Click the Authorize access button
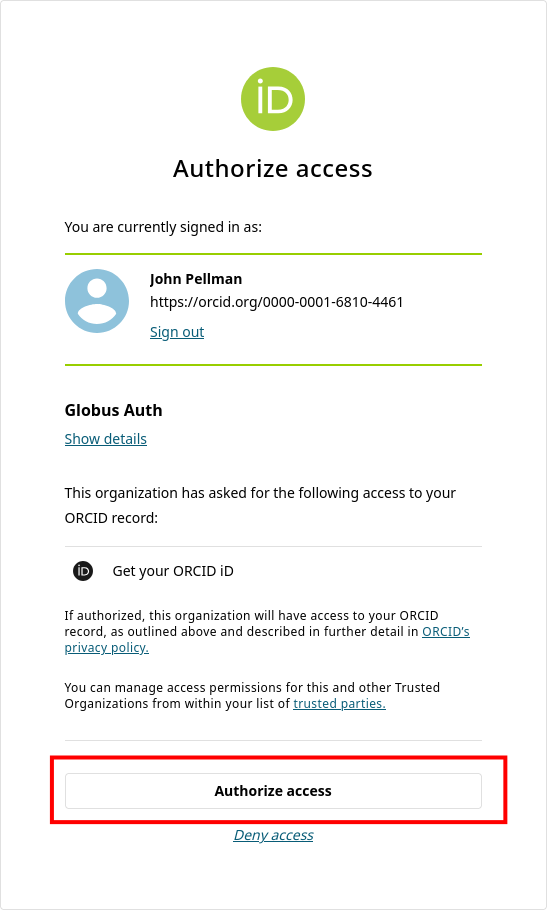Viewport: 547px width, 910px height. [x=273, y=790]
